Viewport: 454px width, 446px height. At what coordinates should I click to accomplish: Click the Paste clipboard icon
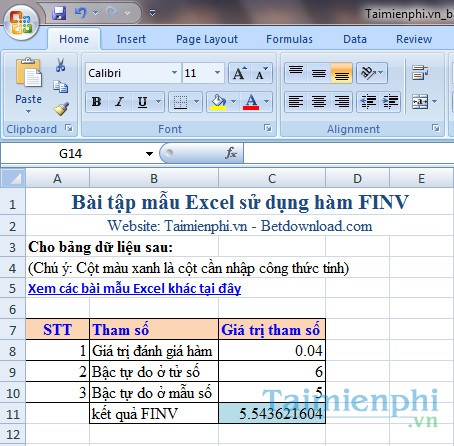point(28,73)
